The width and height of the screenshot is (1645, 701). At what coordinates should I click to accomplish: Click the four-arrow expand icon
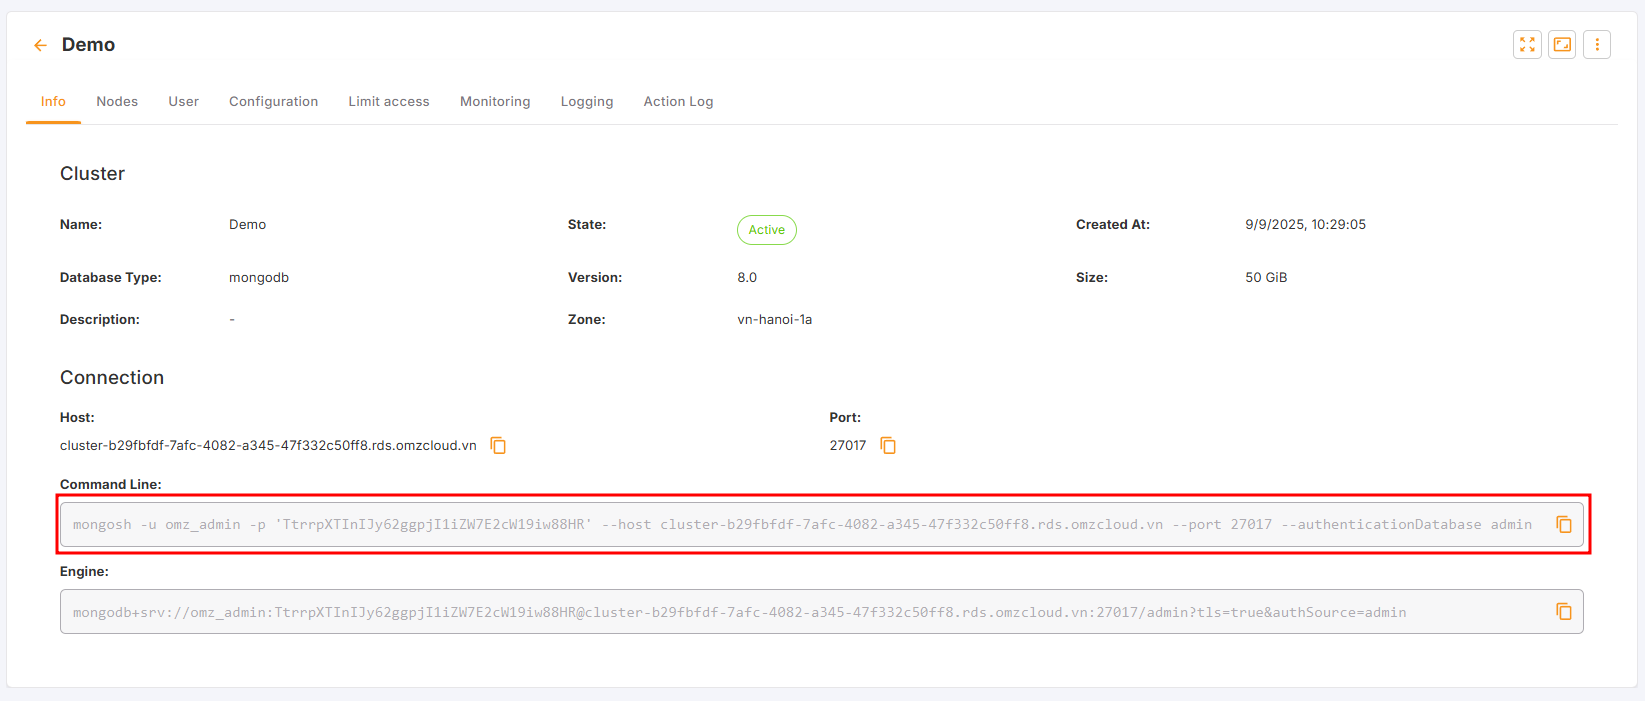click(x=1527, y=45)
